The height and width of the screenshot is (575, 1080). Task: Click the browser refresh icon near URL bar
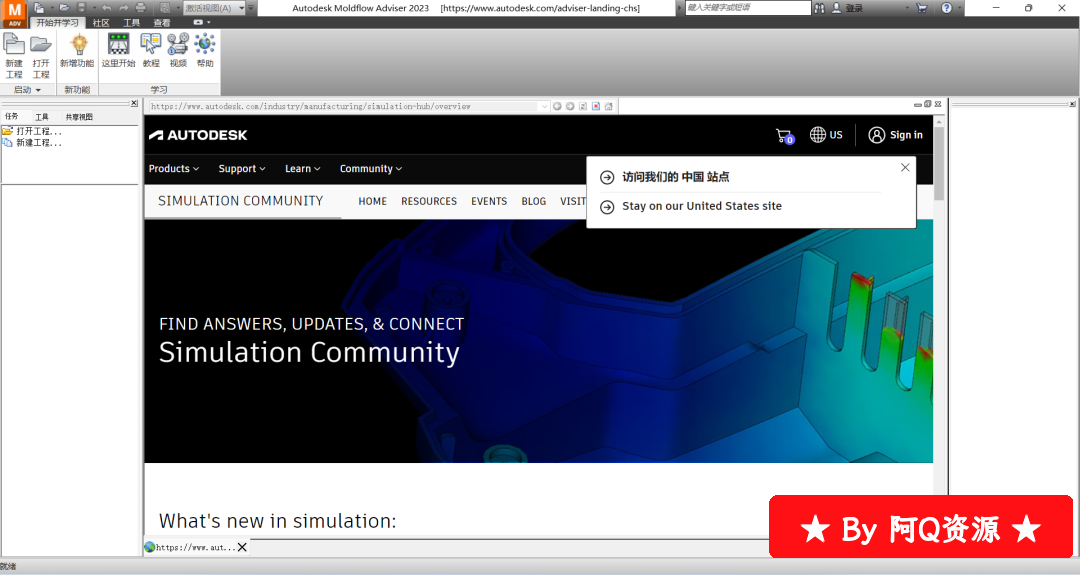[583, 106]
